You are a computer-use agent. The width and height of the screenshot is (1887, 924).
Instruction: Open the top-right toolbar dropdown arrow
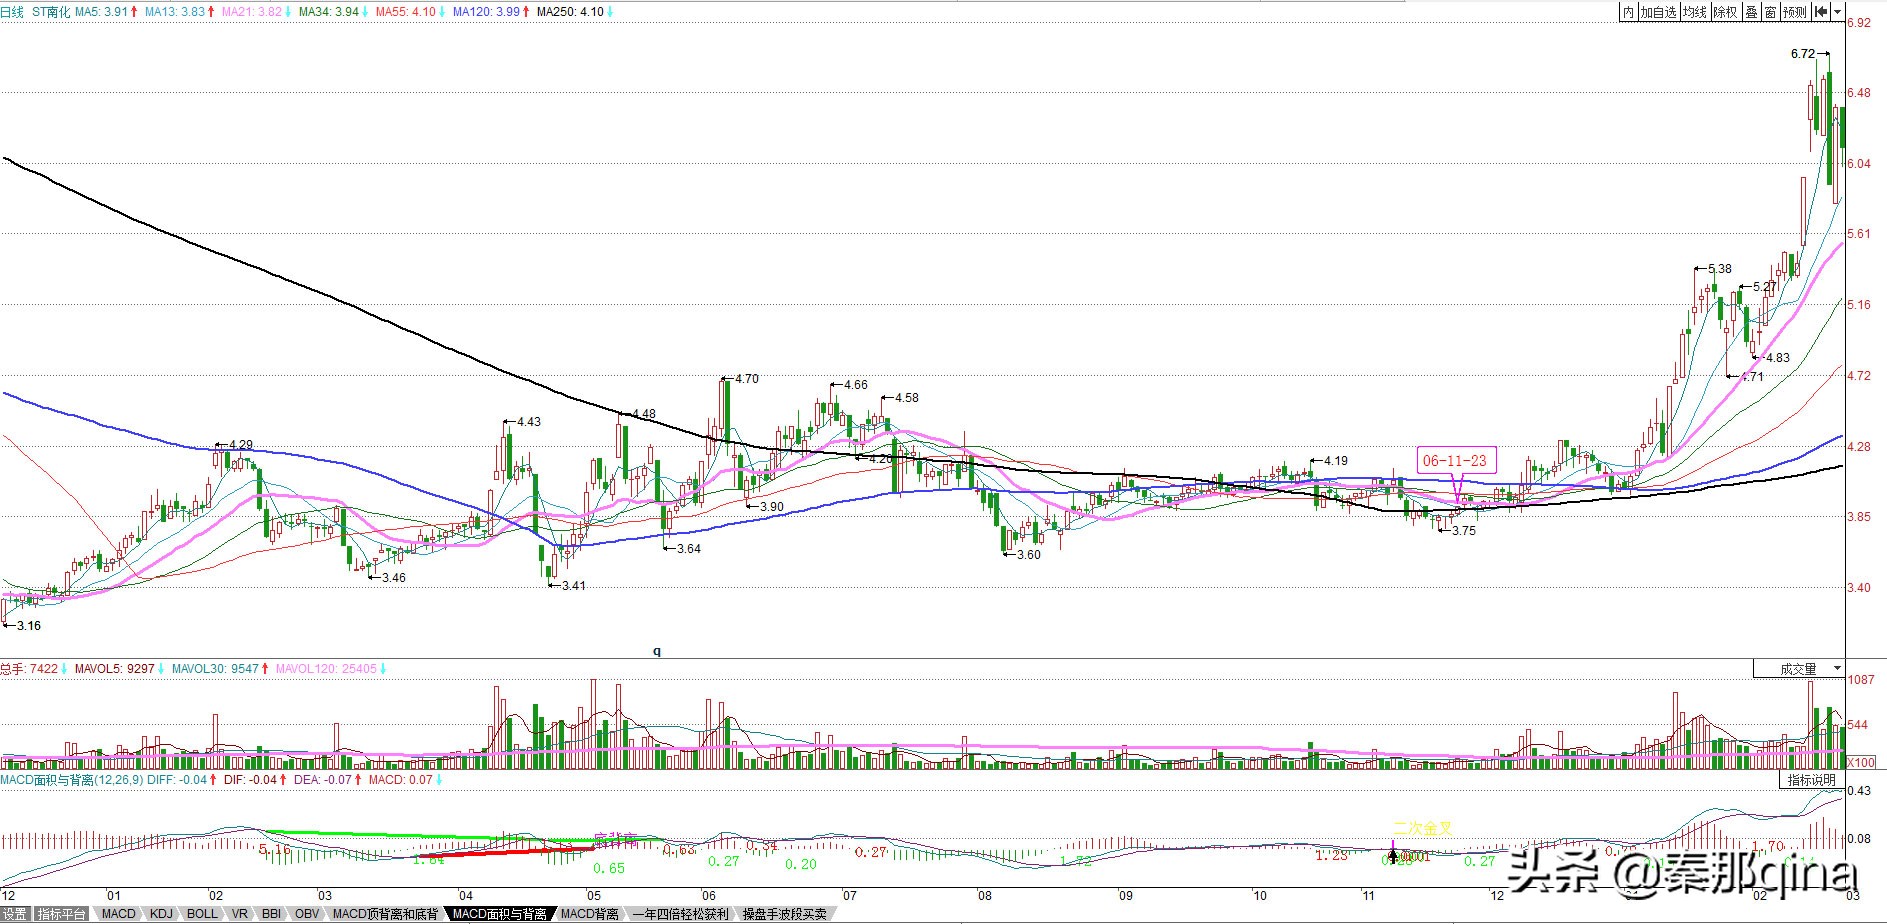coord(1837,12)
